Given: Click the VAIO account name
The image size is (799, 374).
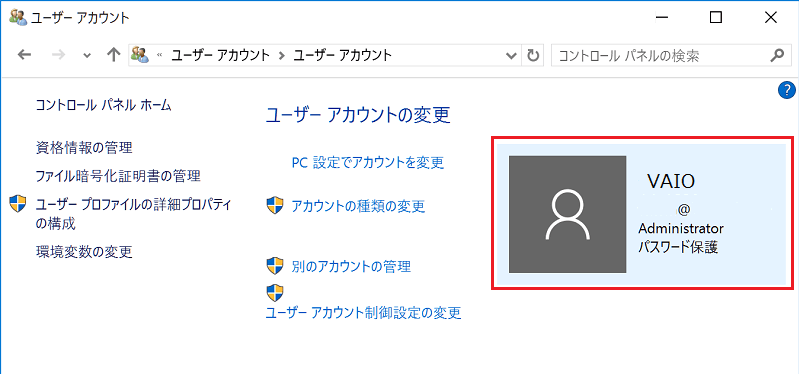Looking at the screenshot, I should tap(671, 180).
